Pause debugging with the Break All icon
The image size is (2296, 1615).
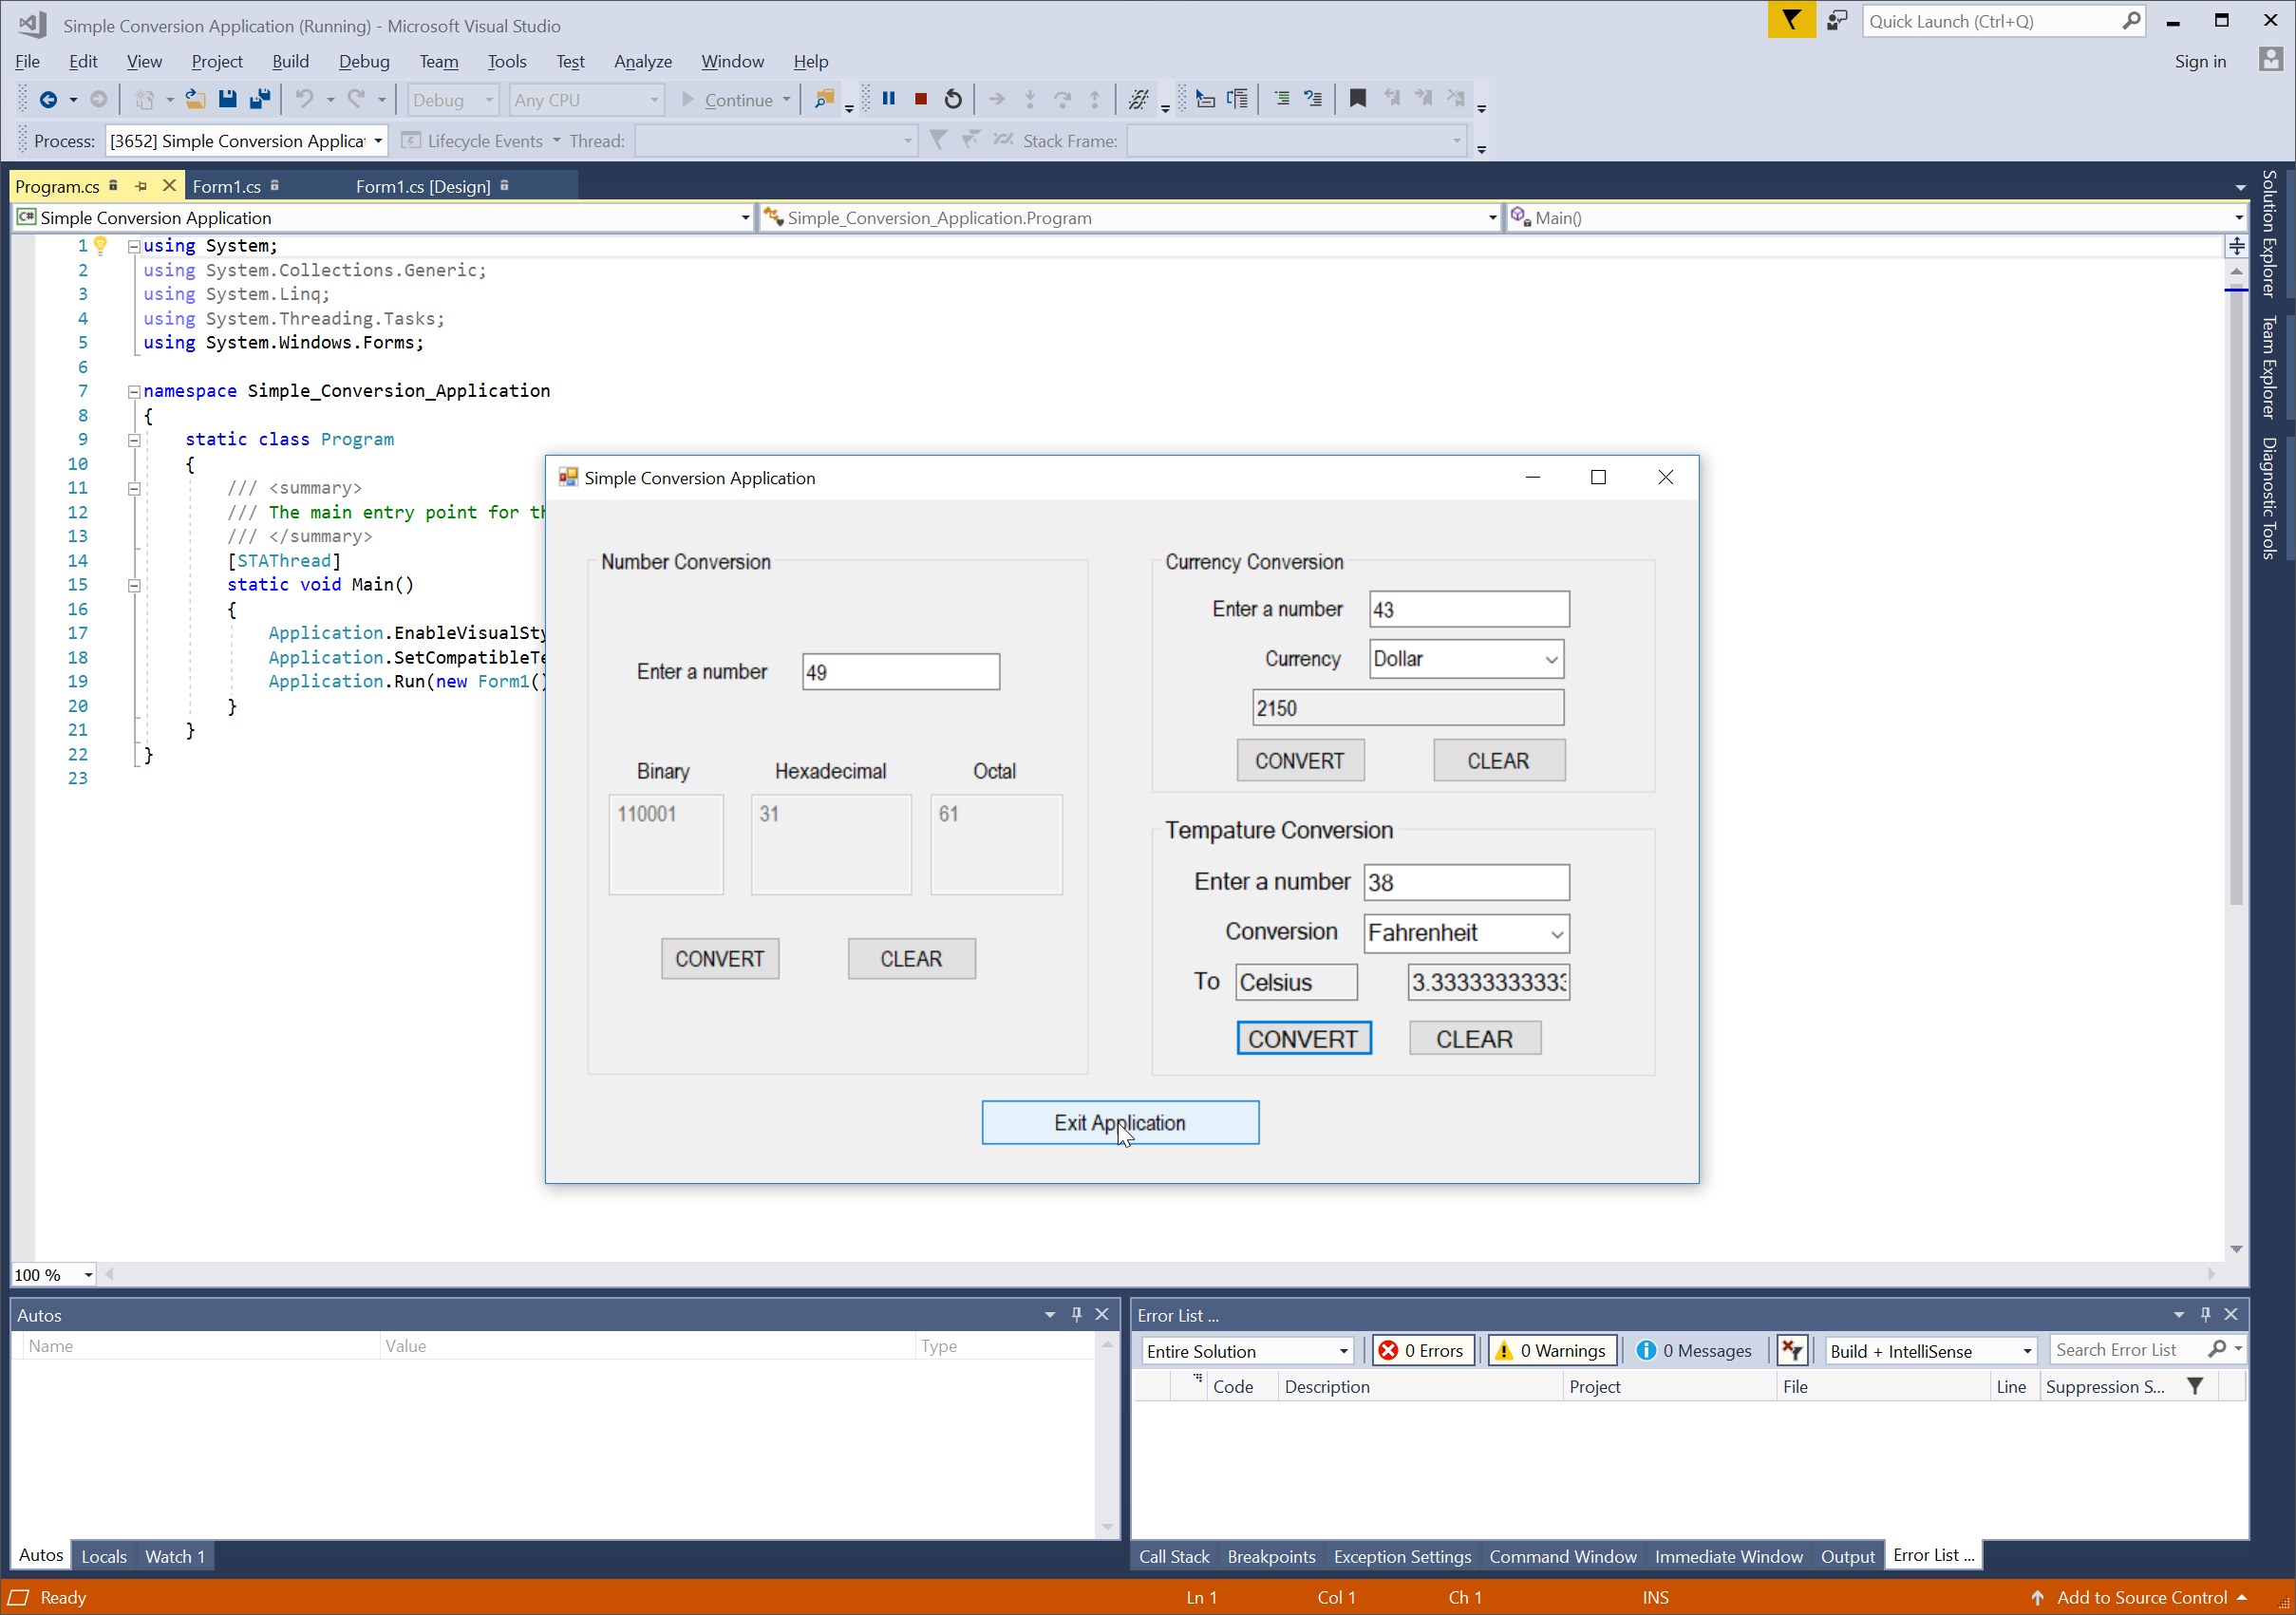coord(888,98)
